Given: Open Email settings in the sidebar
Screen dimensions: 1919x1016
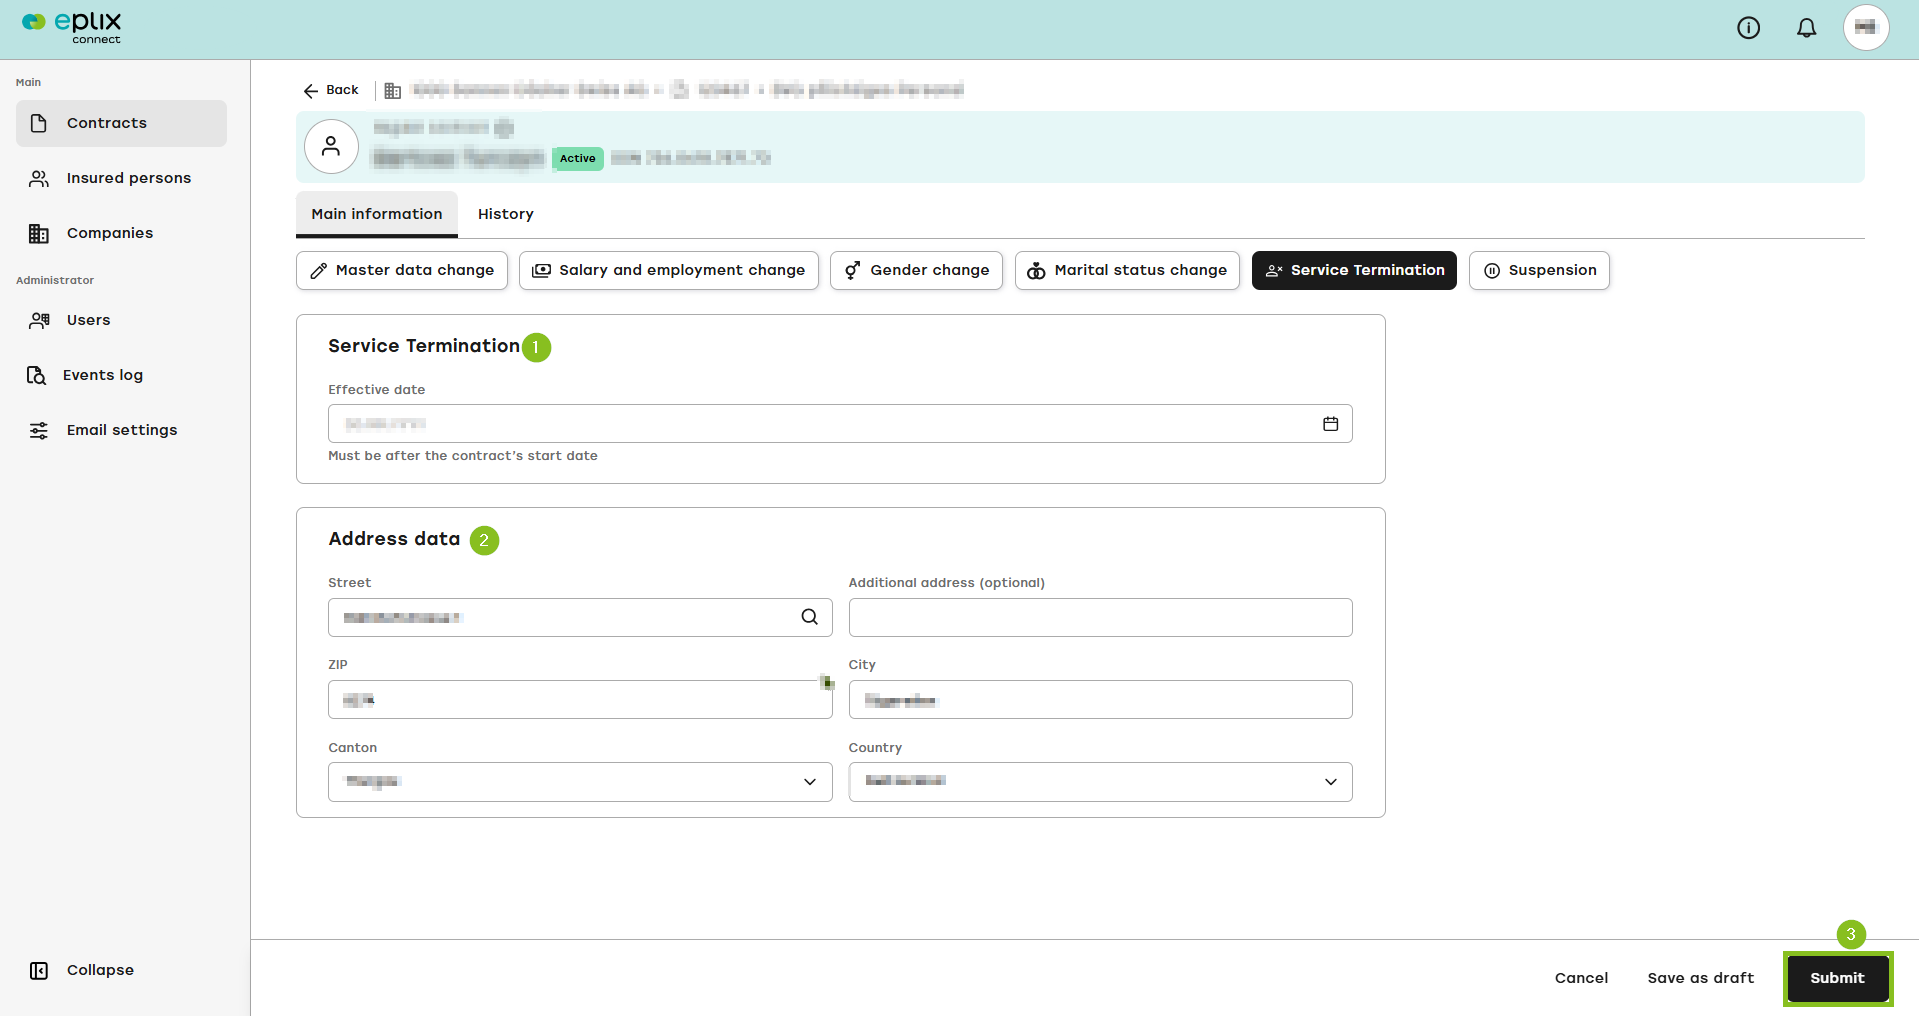Looking at the screenshot, I should pos(121,430).
